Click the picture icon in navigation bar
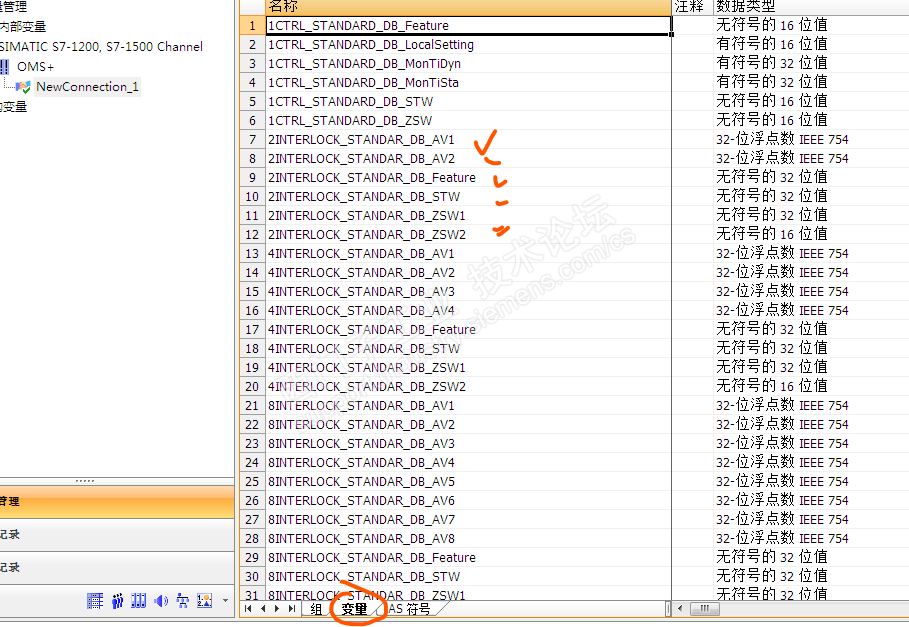The width and height of the screenshot is (909, 627). (205, 601)
